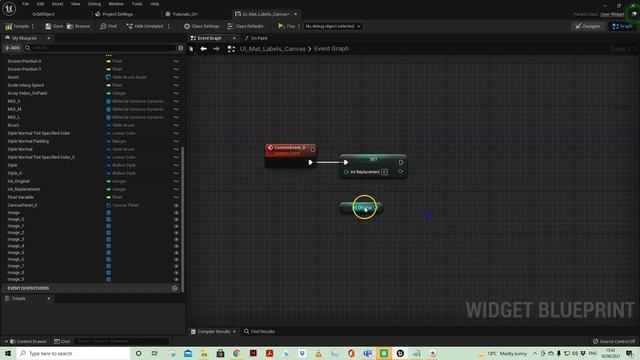Open the Cmd console selector
Viewport: 640px width, 360px height.
pos(62,341)
